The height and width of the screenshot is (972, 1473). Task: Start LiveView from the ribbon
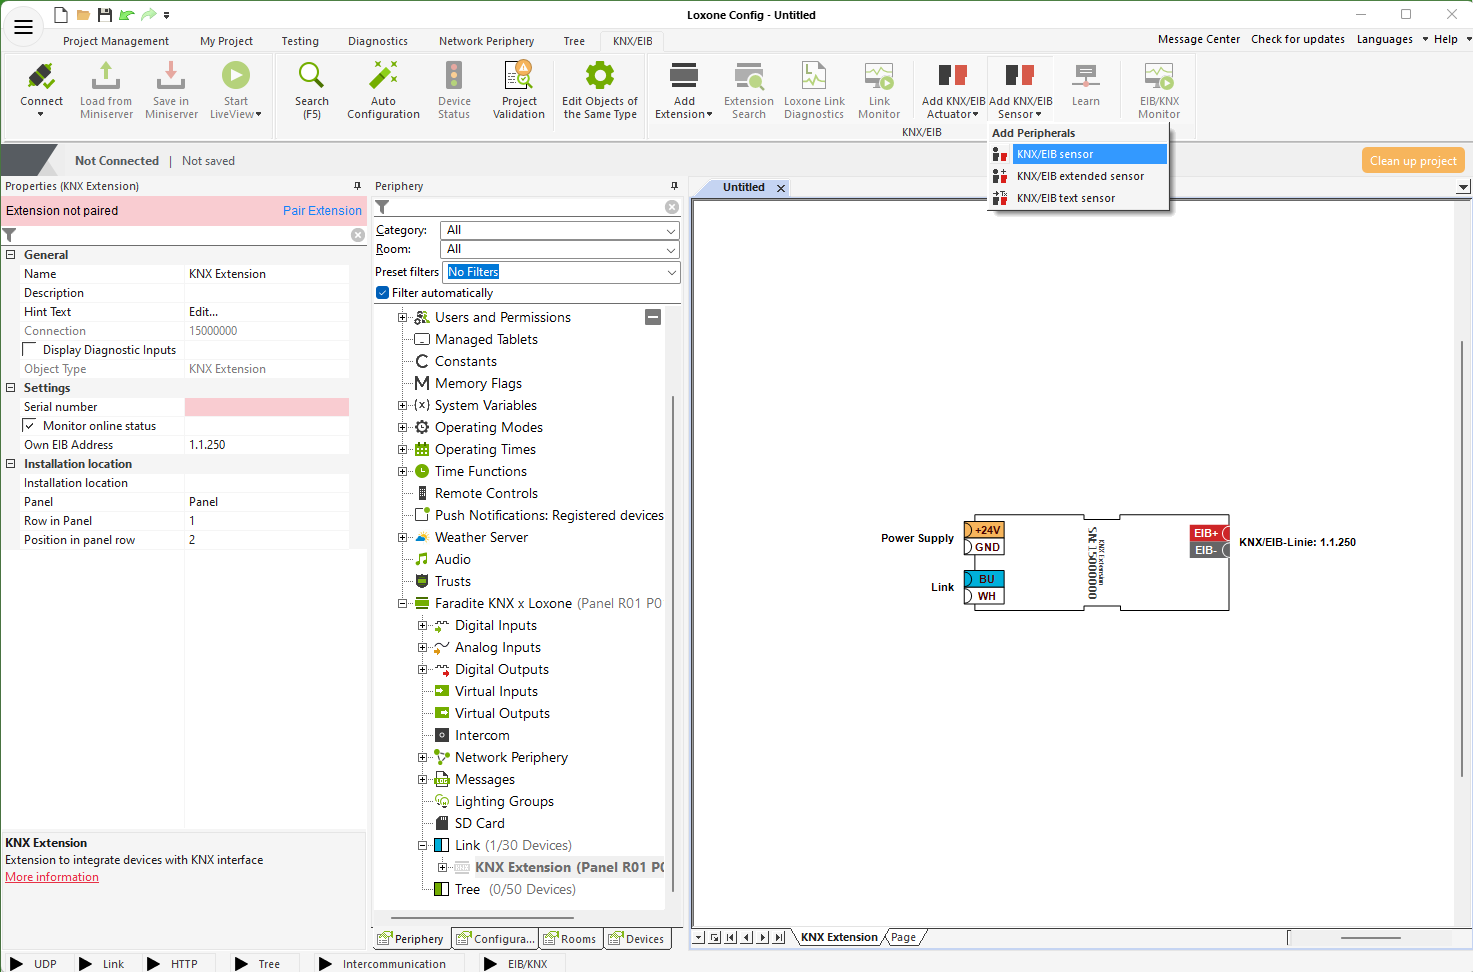[236, 89]
